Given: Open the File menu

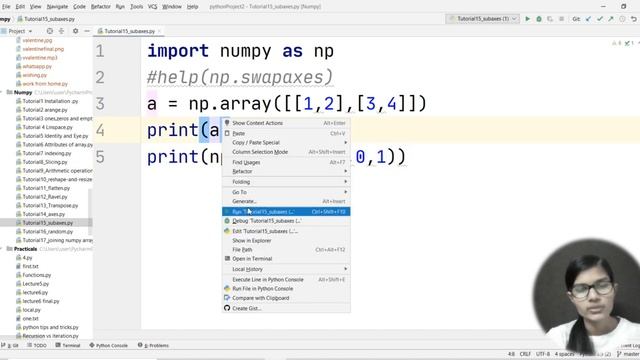Looking at the screenshot, I should [x=6, y=7].
